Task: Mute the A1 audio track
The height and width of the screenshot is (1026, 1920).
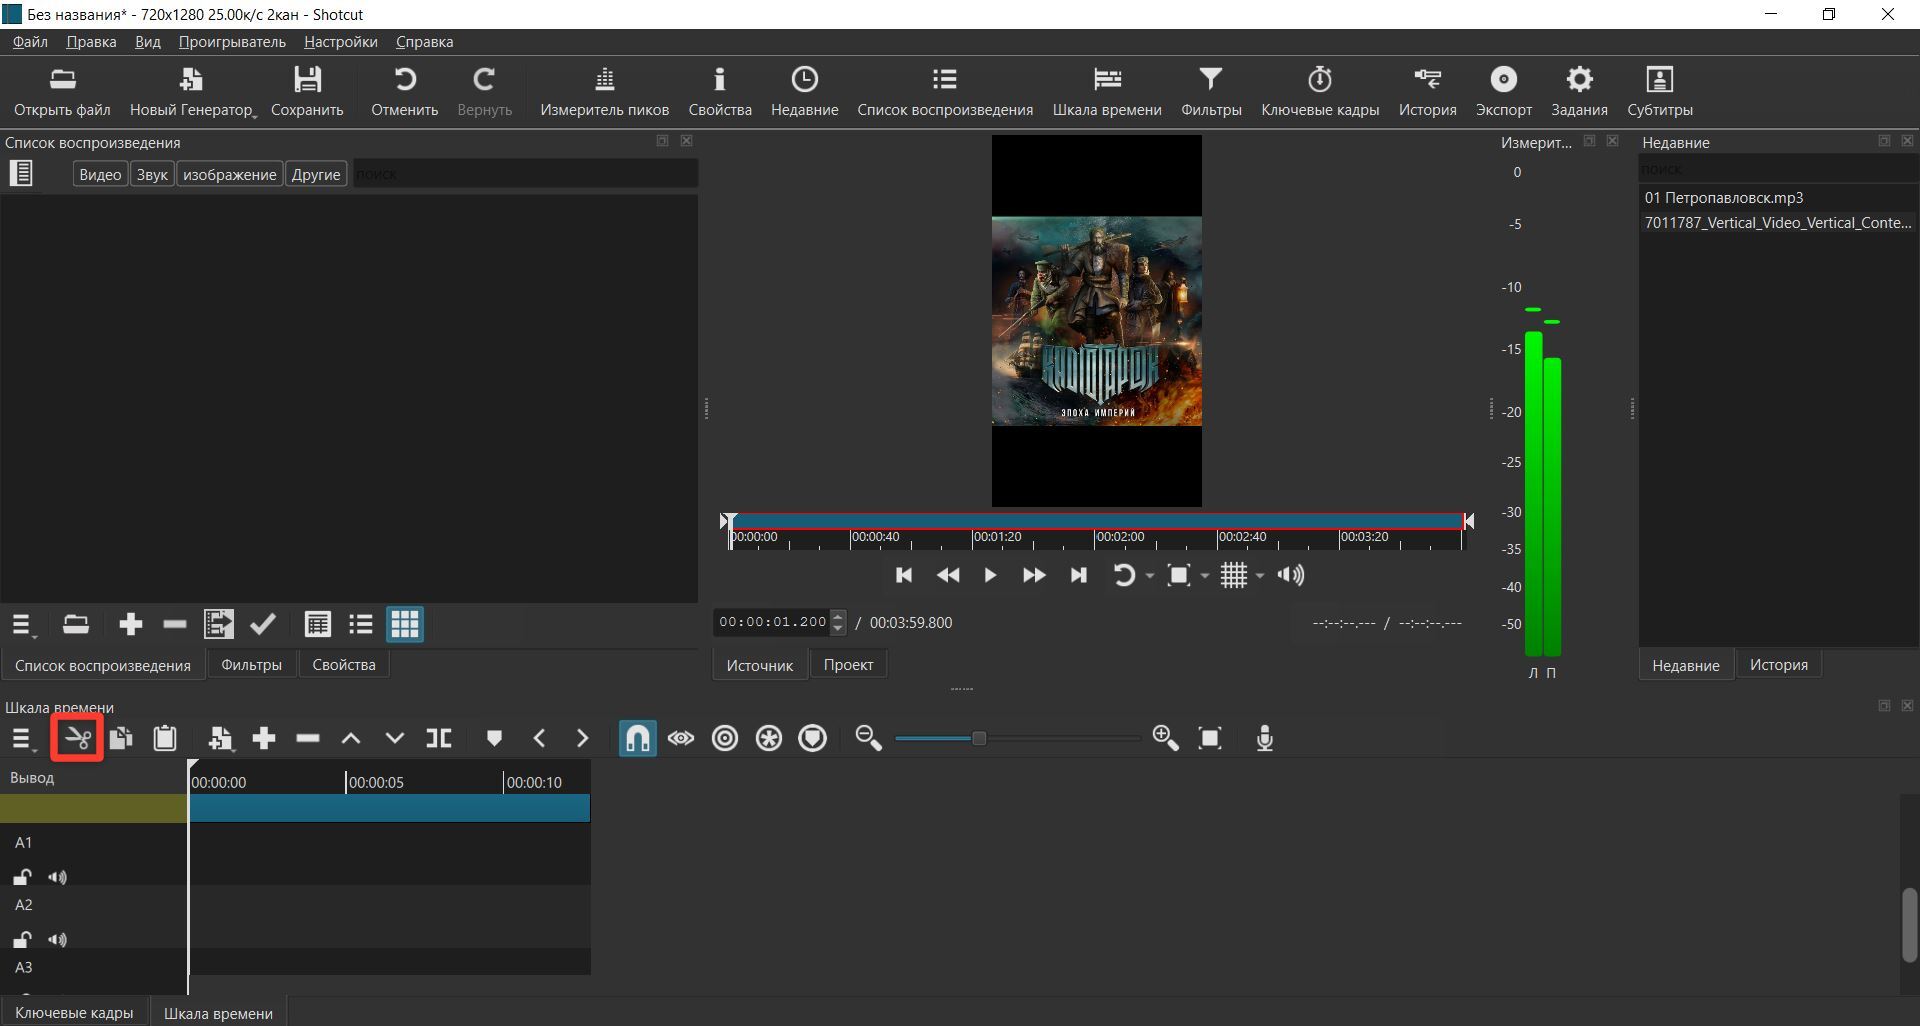Action: 58,877
